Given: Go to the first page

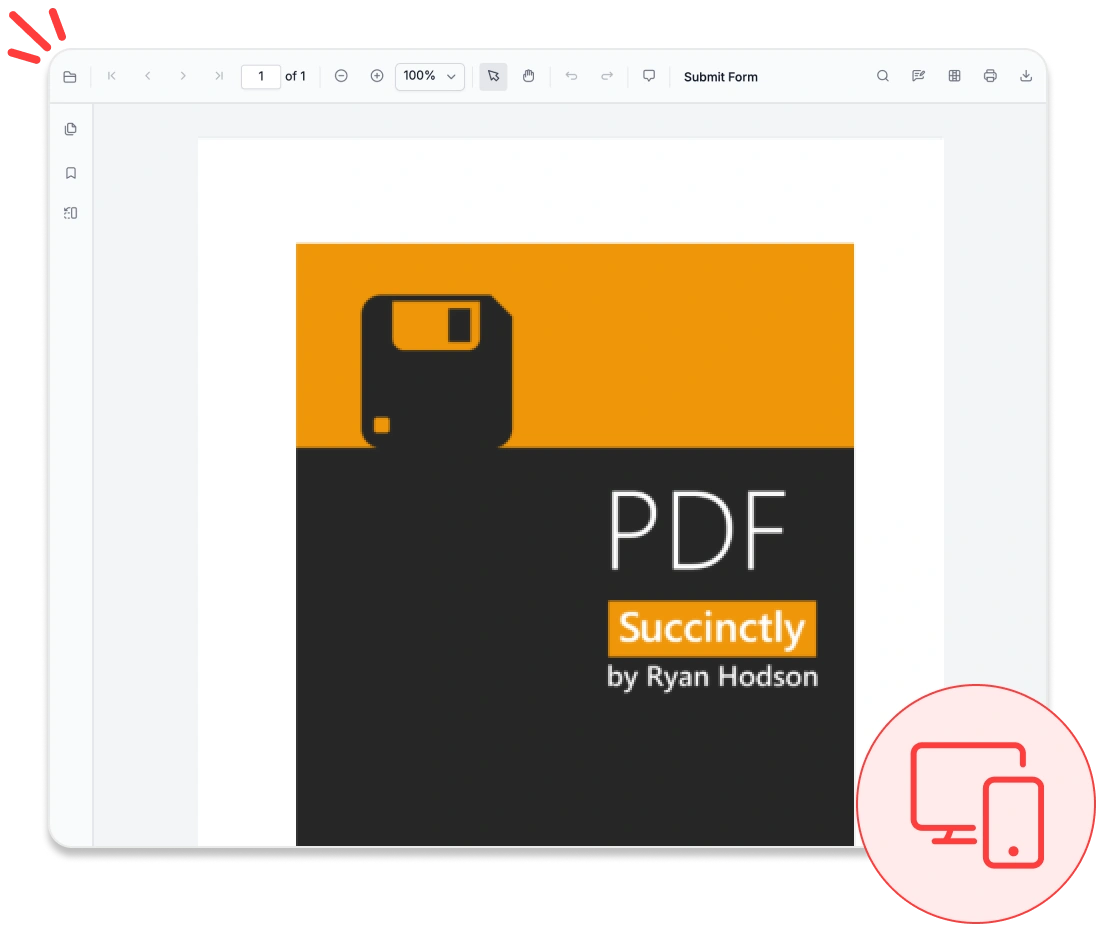Looking at the screenshot, I should click(112, 76).
